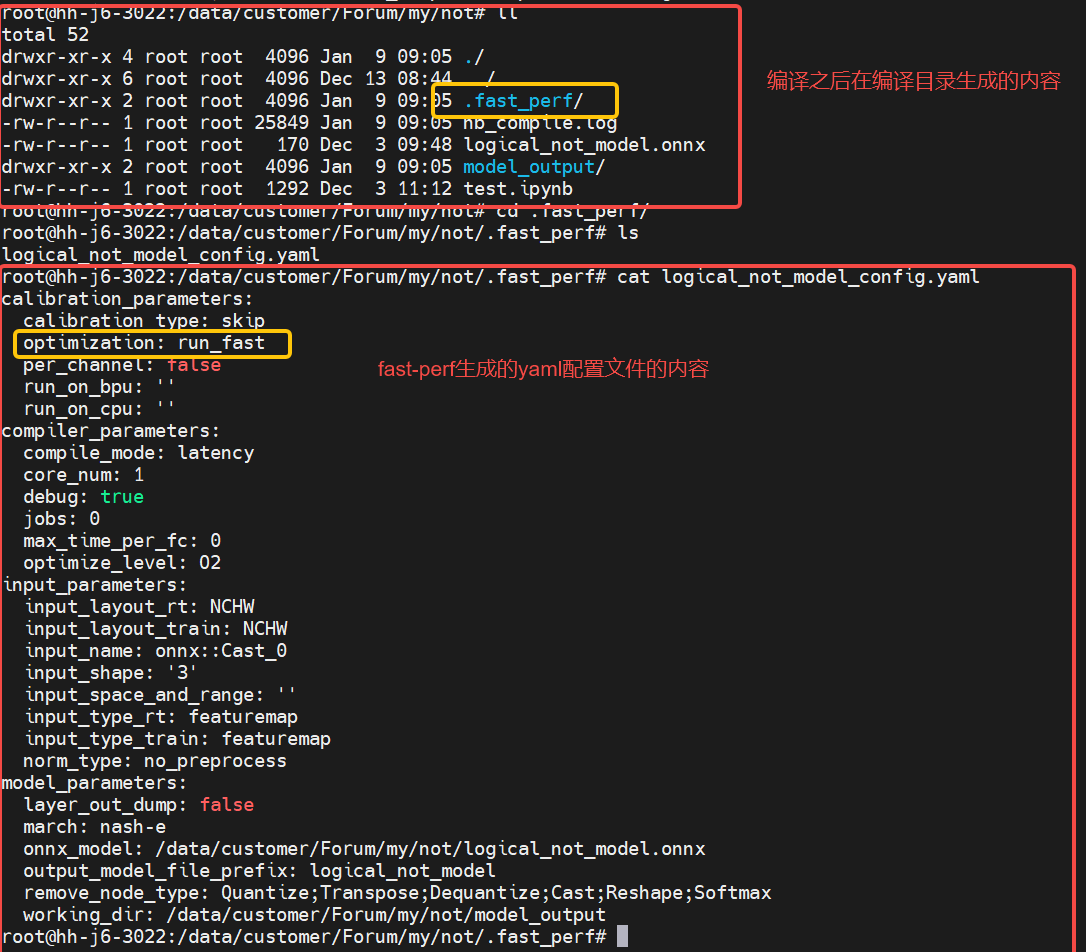Click the terminal cursor at the last prompt
The image size is (1086, 952).
coord(622,937)
